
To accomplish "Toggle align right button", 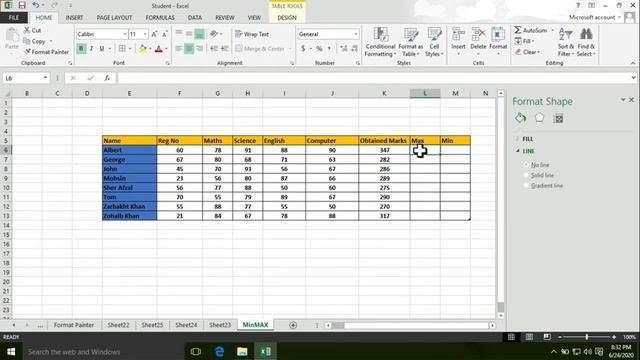I will (x=200, y=49).
